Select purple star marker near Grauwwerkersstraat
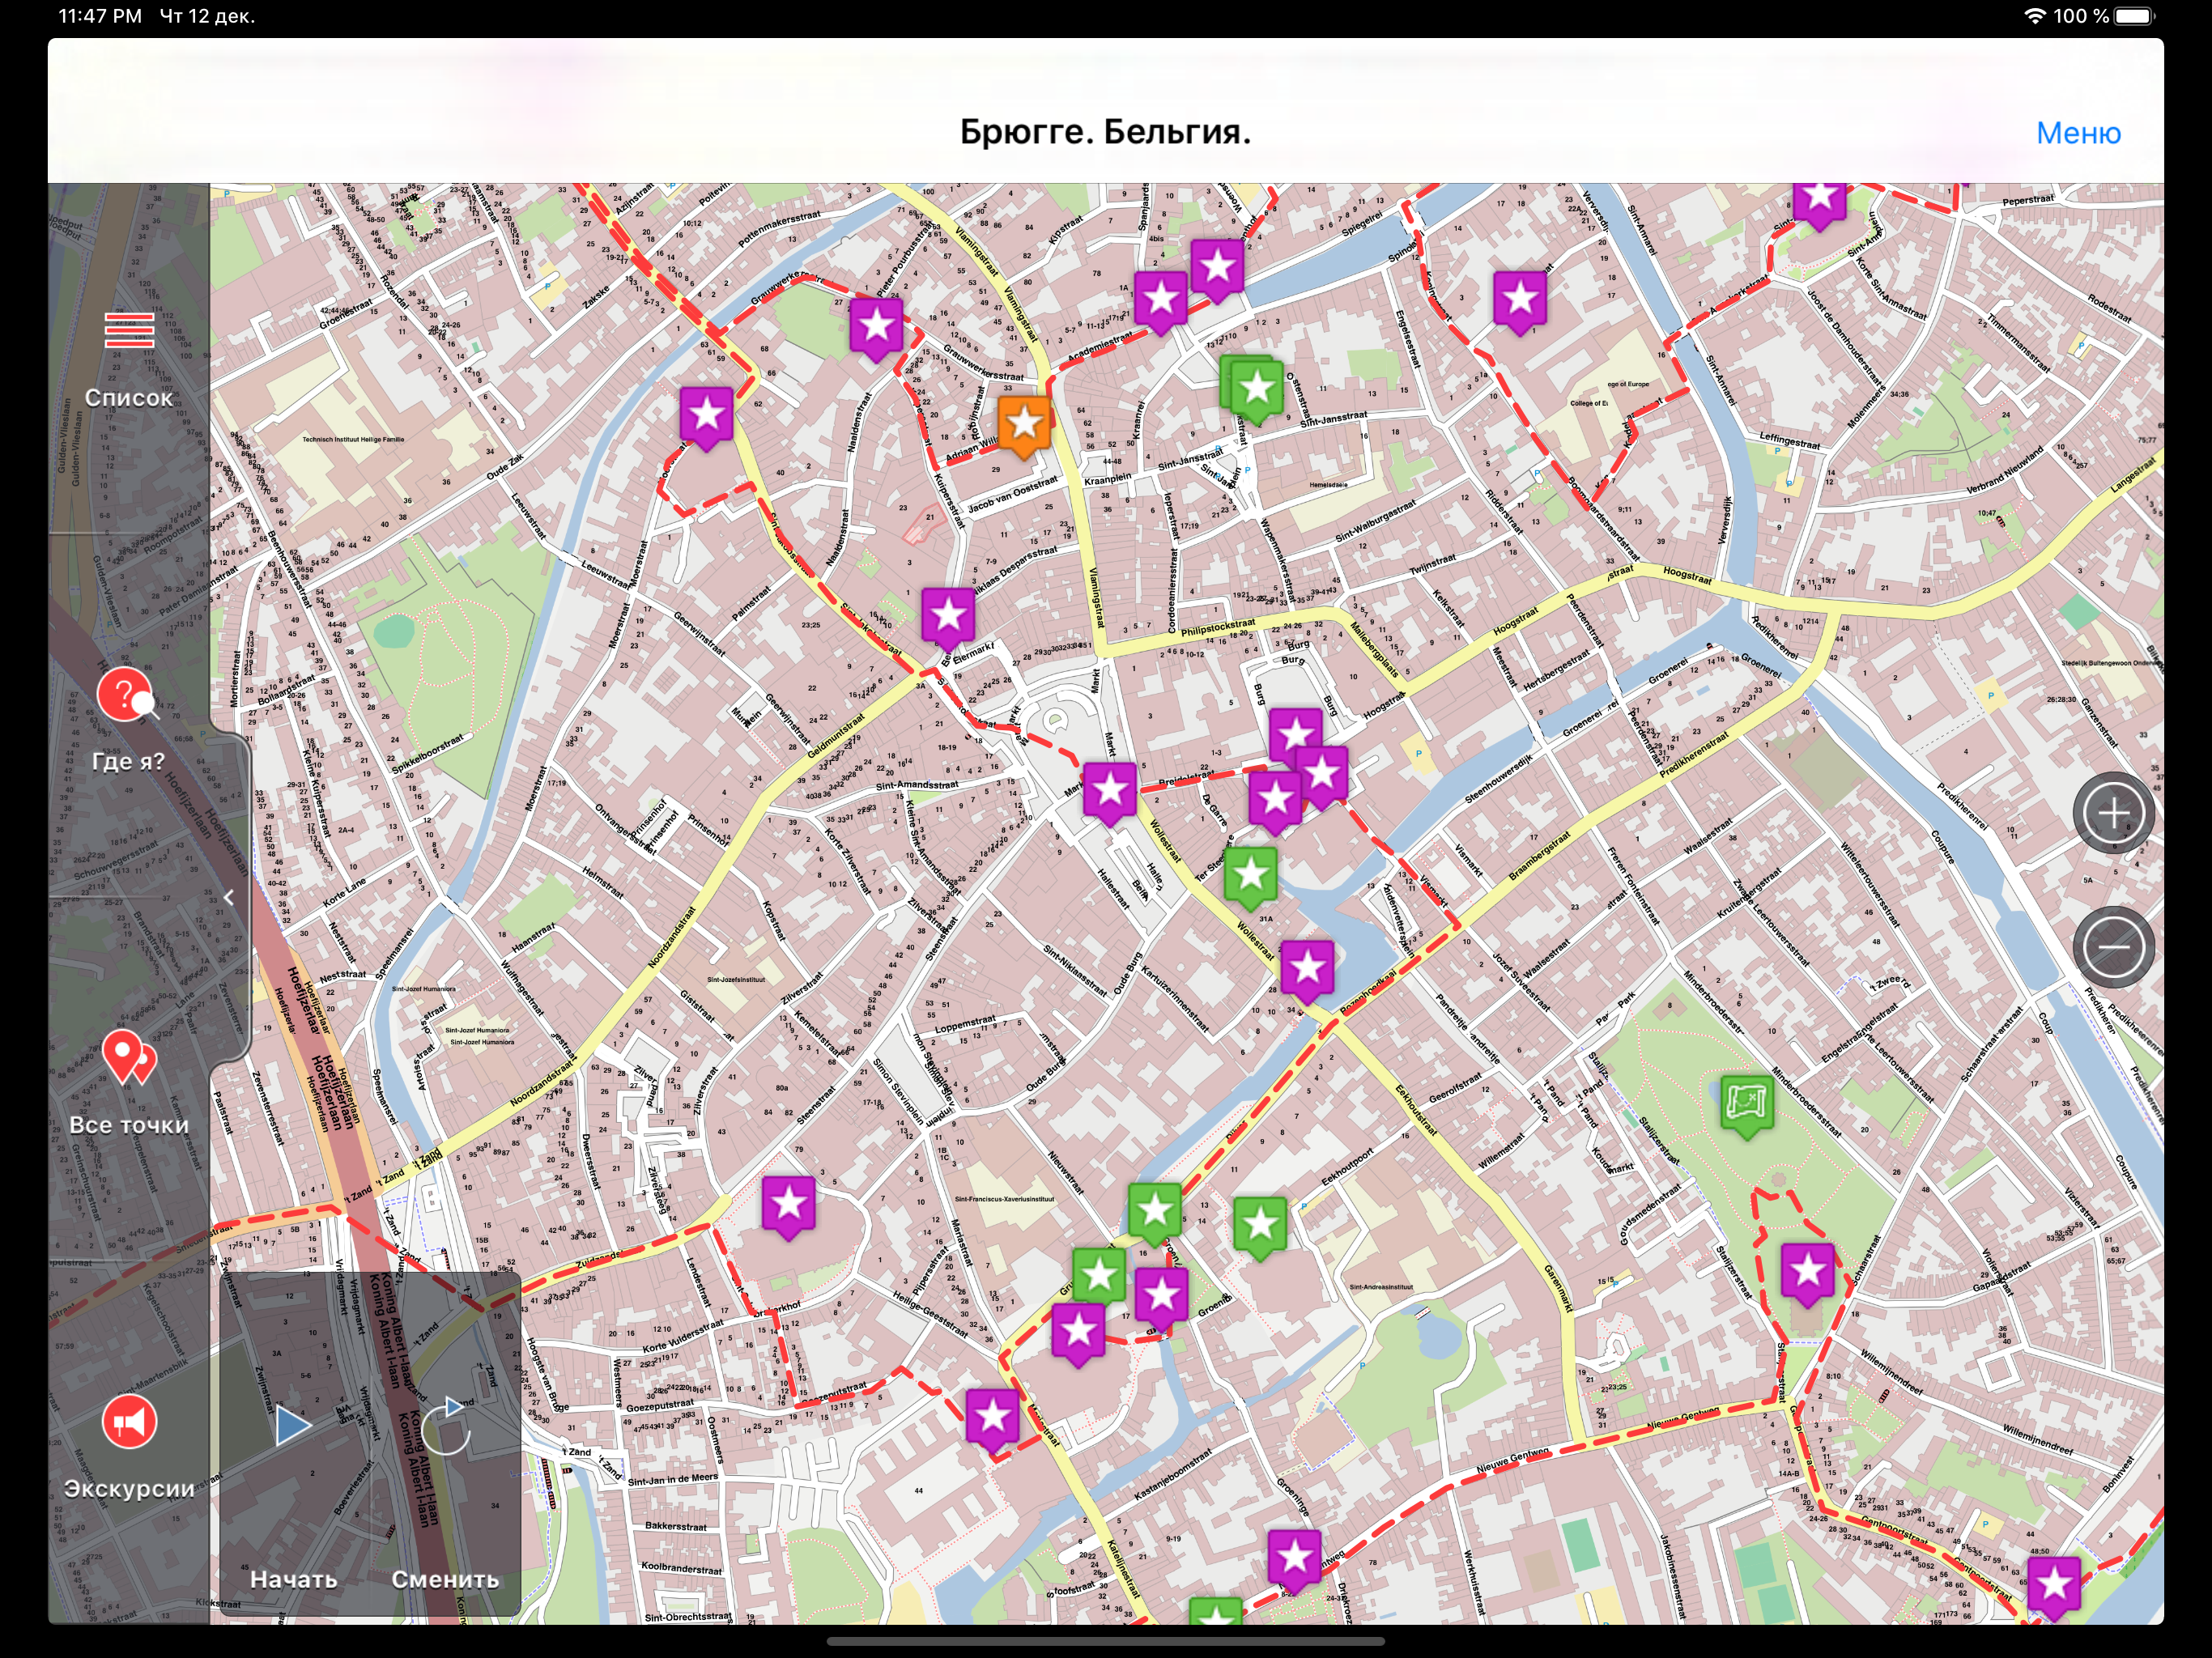Screen dimensions: 2212x1658 tap(876, 328)
